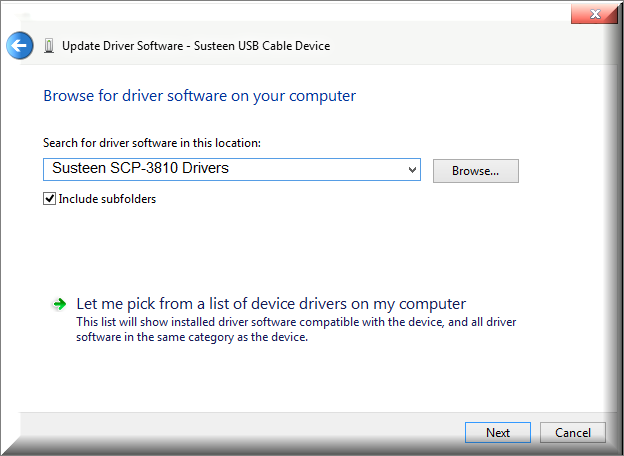Click the Update Driver Software title text

click(196, 46)
